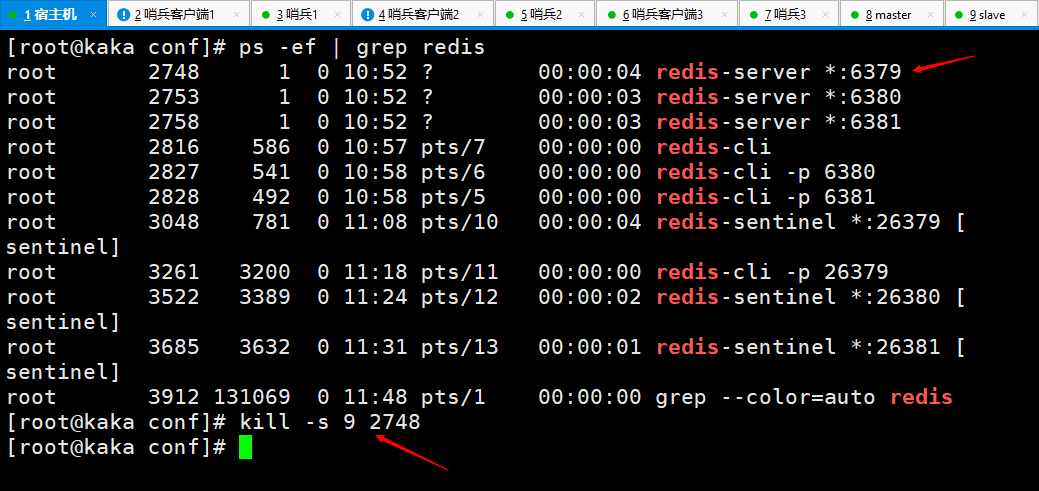Close the 哨兵客户端1 session tab
1039x491 pixels.
pos(237,15)
